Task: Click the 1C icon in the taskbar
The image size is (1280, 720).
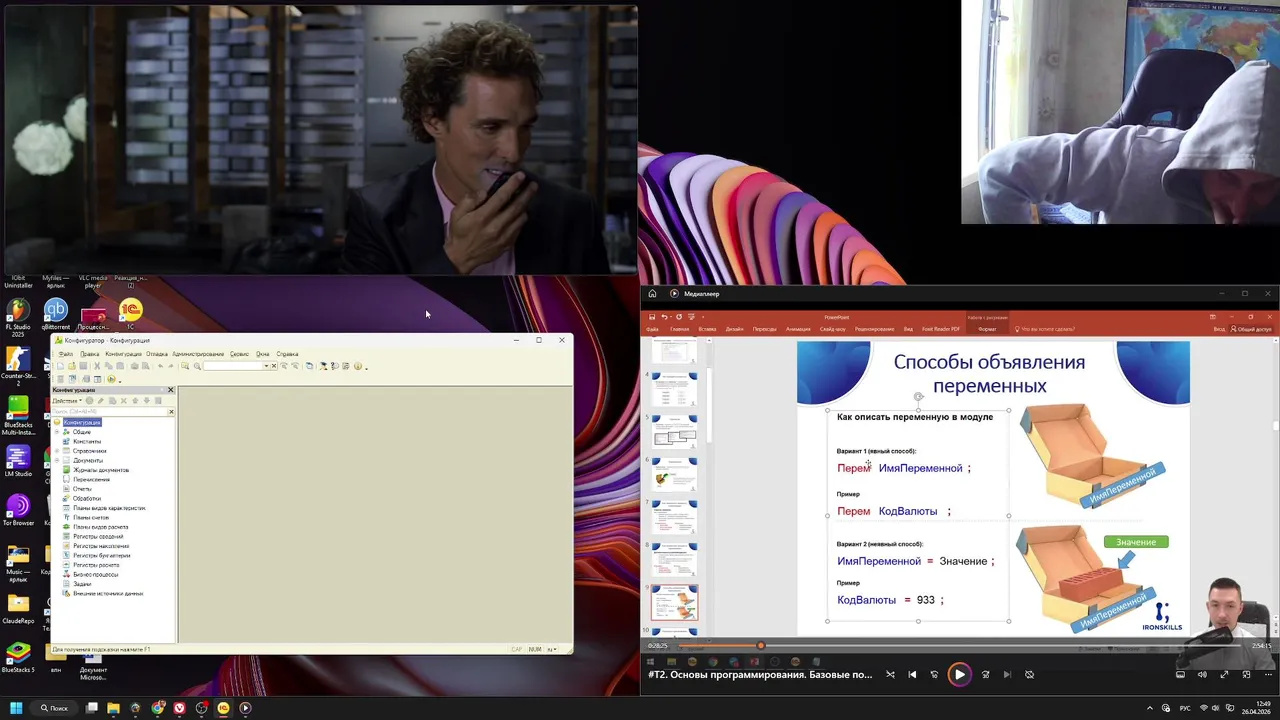Action: 223,708
